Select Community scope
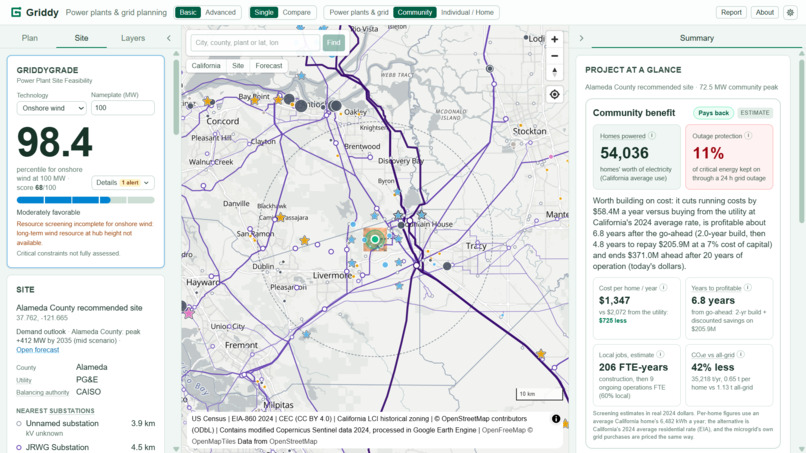Screen dimensions: 806x453 tap(415, 12)
